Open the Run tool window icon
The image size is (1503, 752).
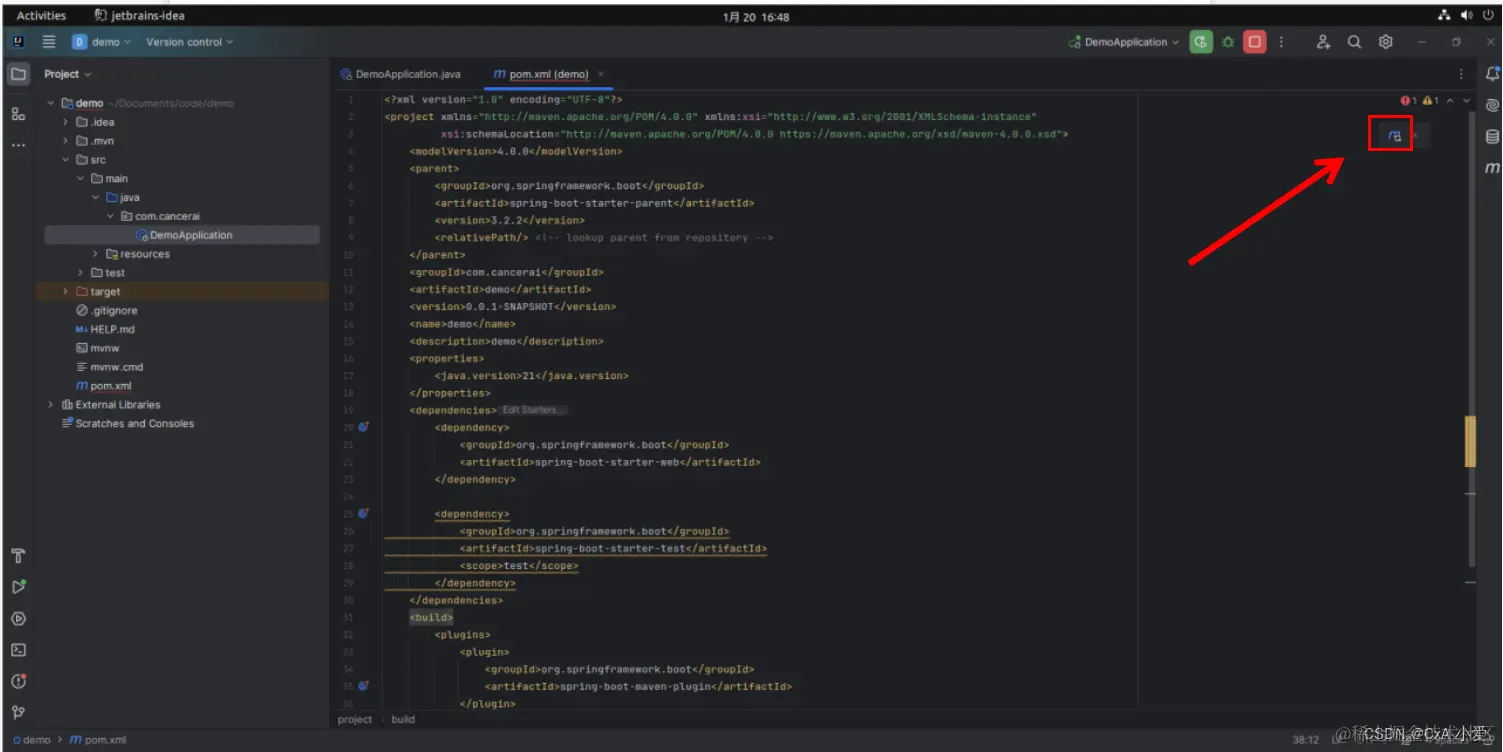tap(18, 587)
